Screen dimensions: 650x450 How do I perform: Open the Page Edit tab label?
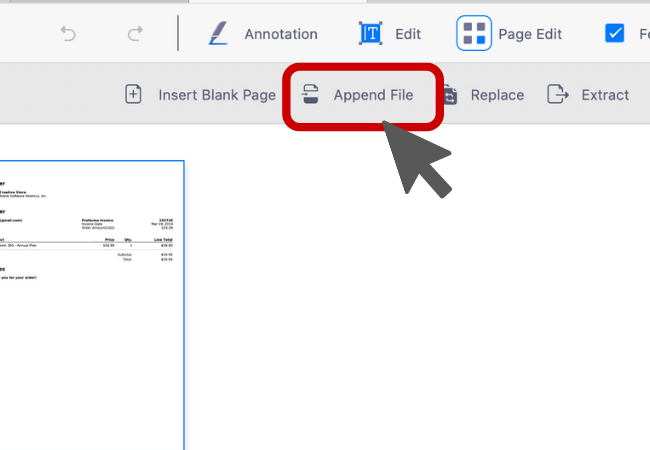[530, 34]
